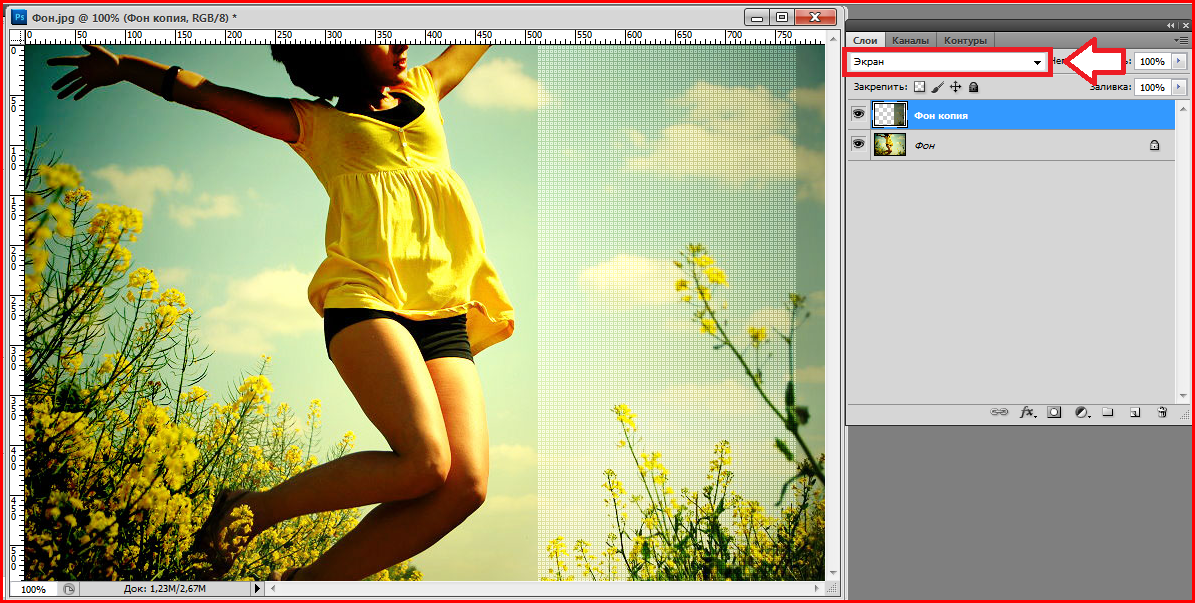Screen dimensions: 1195x603
Task: Open the 'Заливка' fill slider arrow
Action: (1181, 88)
